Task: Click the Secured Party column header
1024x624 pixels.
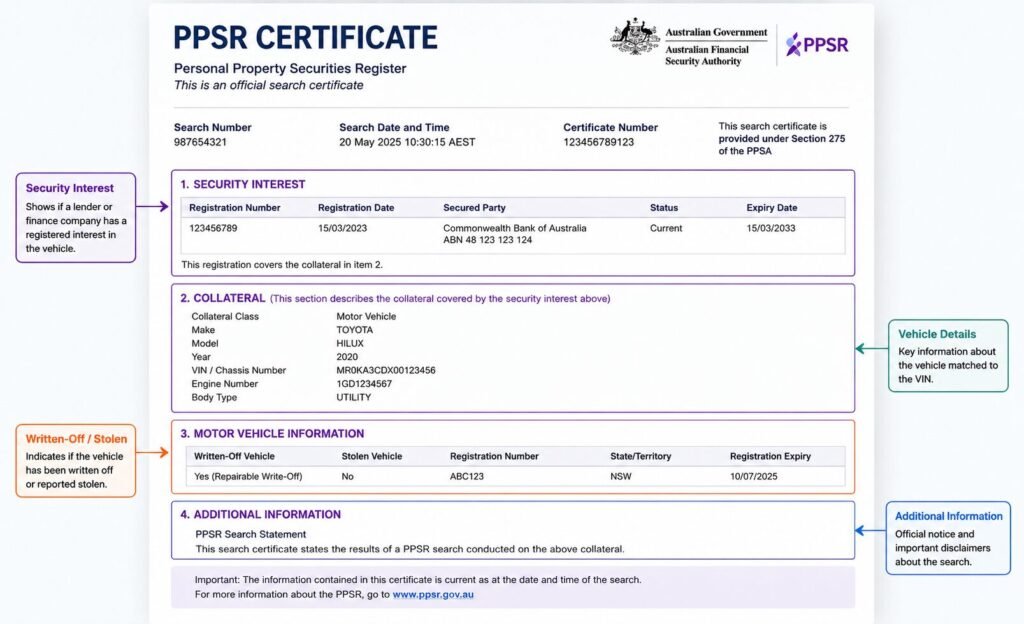Action: click(x=474, y=208)
